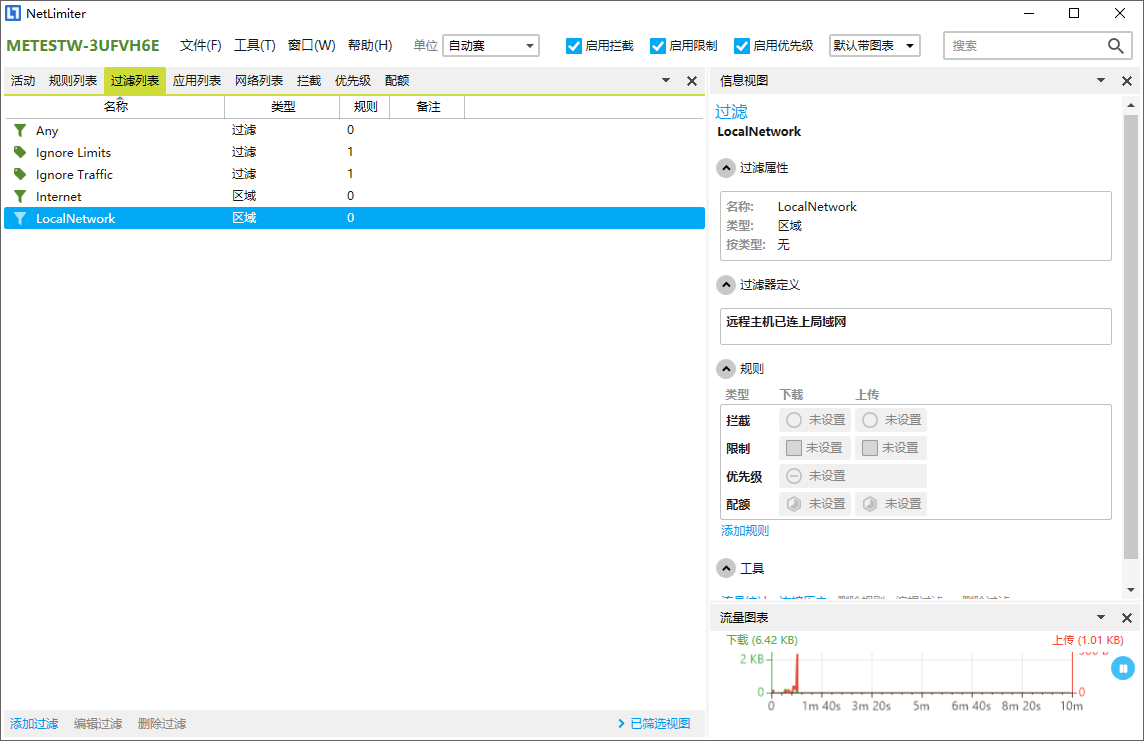Click the METESTW-3UFVH6E host name
The height and width of the screenshot is (741, 1144).
click(82, 45)
